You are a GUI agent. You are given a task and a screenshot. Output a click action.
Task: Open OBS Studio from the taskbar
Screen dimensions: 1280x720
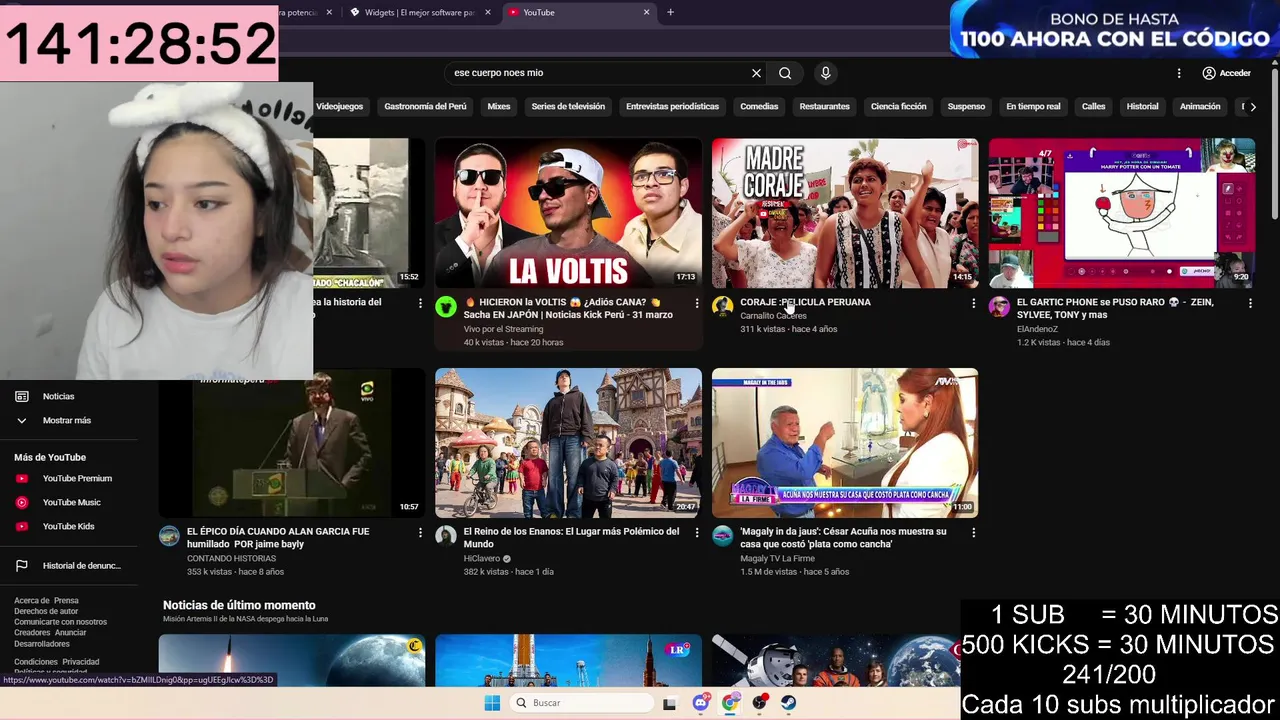coord(759,703)
